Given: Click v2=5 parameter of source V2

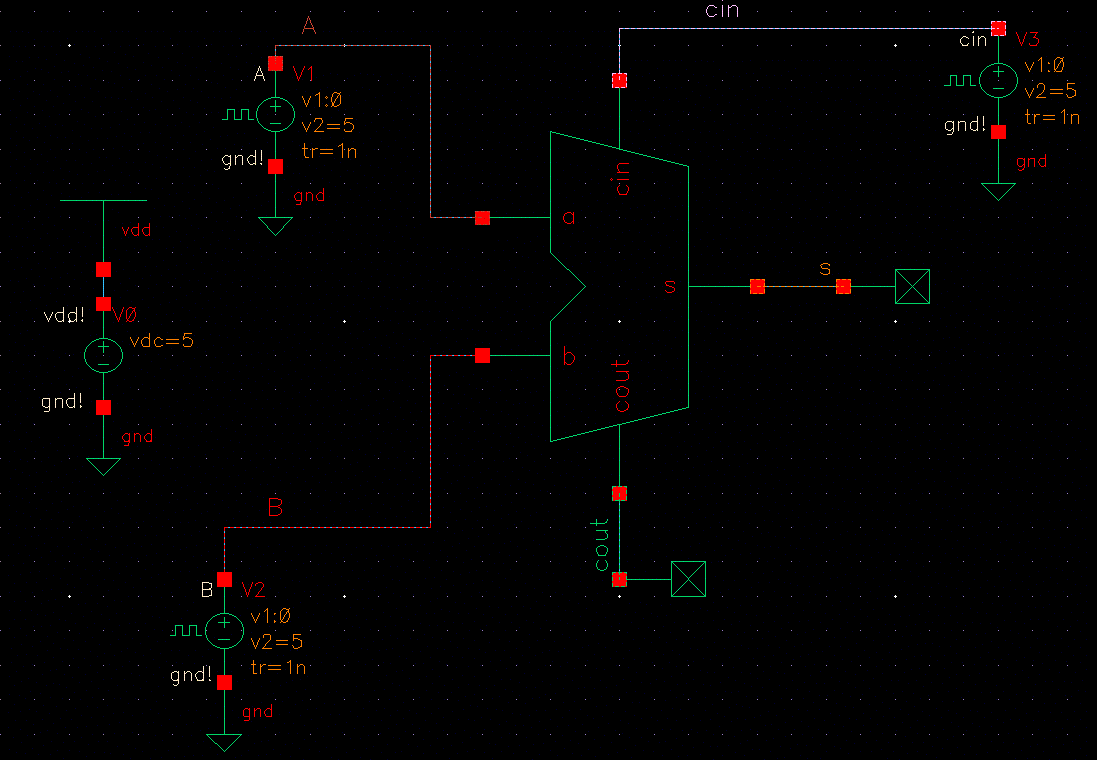Looking at the screenshot, I should point(277,642).
